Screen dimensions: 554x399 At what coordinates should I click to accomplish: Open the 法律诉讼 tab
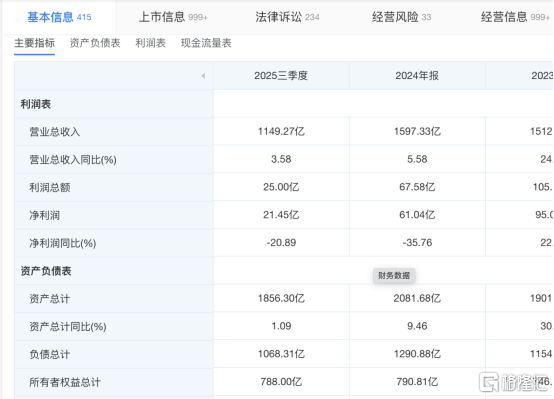click(287, 17)
